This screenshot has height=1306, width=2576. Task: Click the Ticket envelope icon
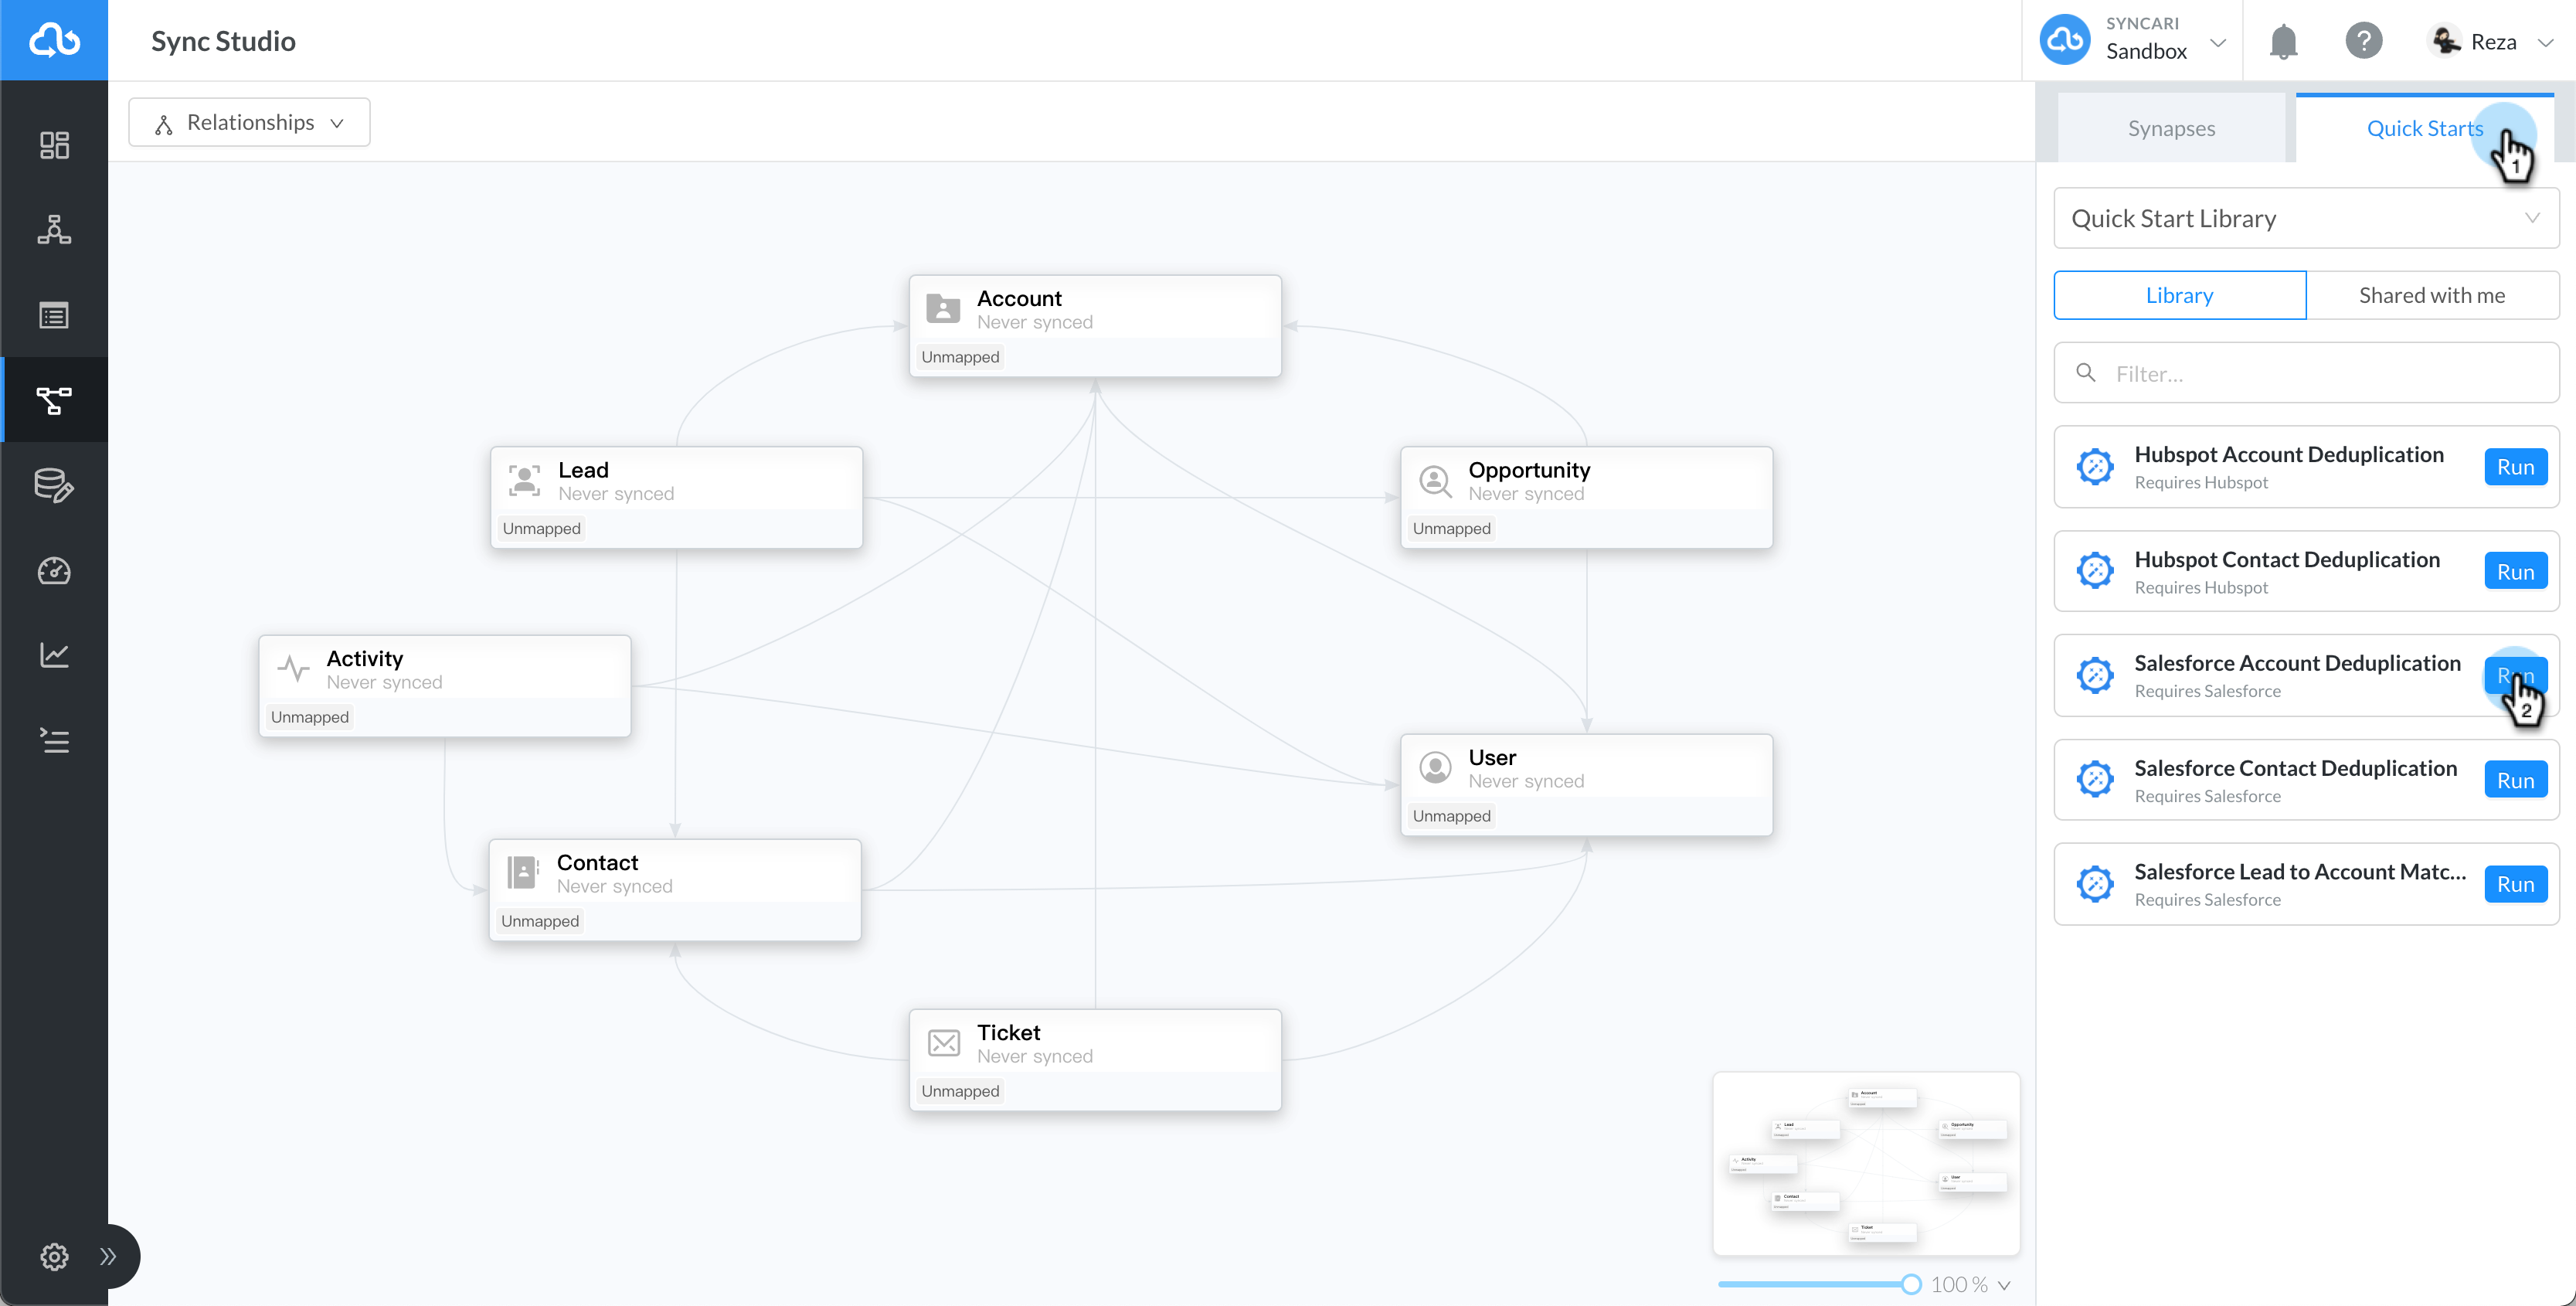tap(943, 1043)
